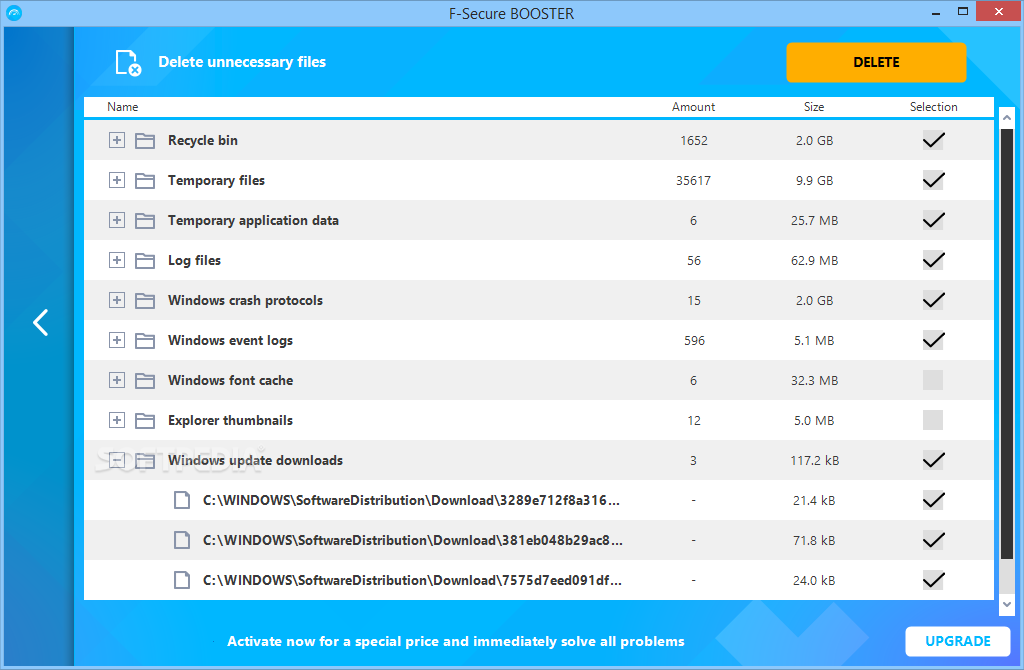The image size is (1024, 670).
Task: Expand the Recycle bin category
Action: pos(117,140)
